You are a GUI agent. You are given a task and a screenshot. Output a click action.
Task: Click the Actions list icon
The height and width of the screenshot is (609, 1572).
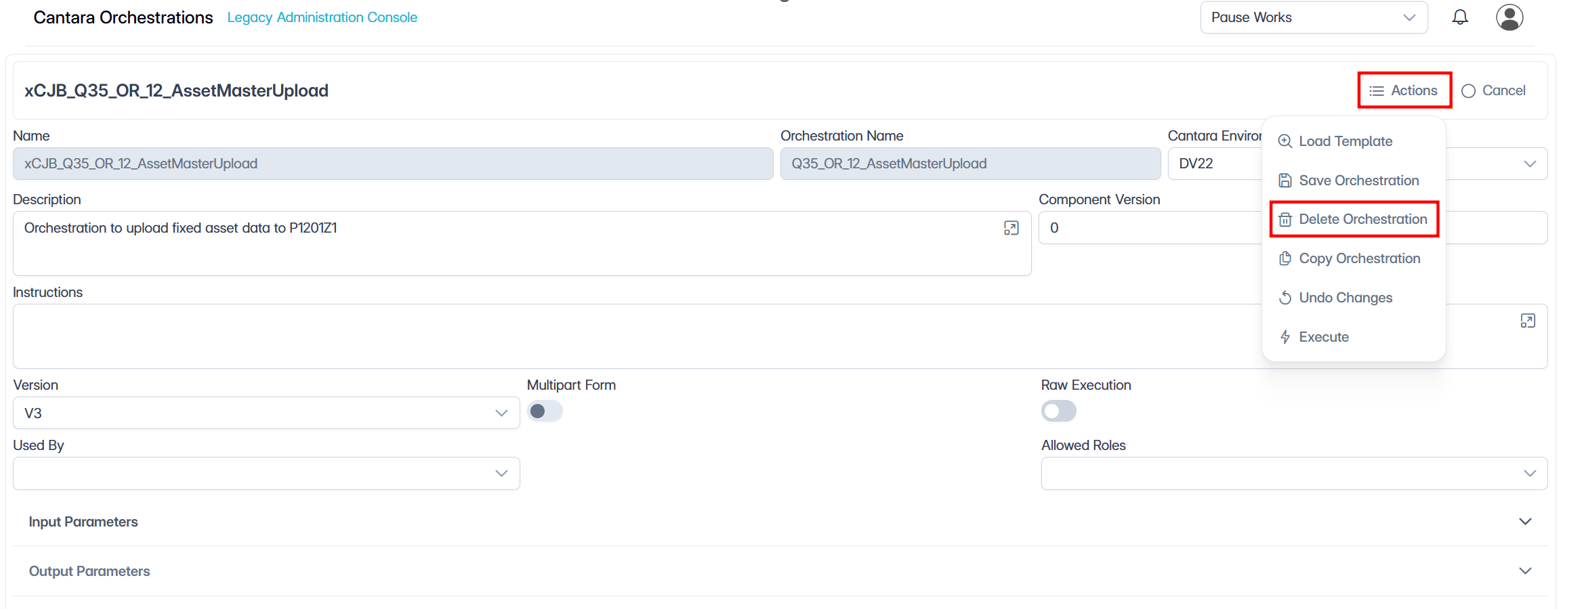pyautogui.click(x=1377, y=91)
